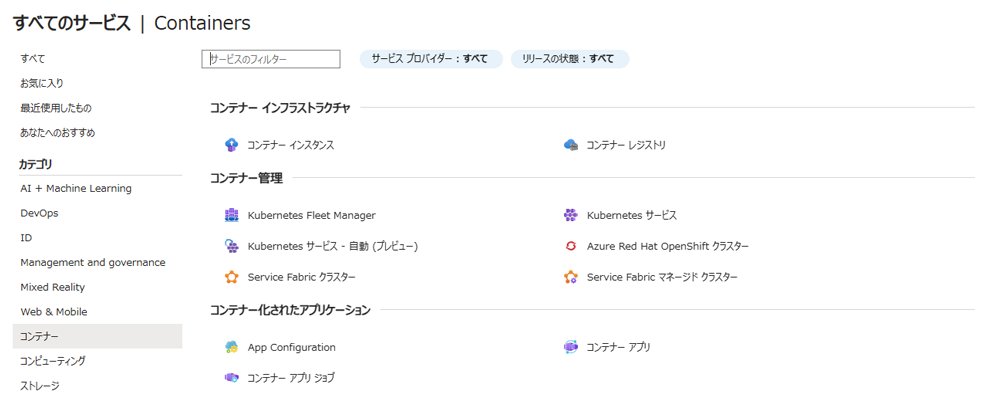Click the Kubernetes Fleet Manager icon
This screenshot has width=1000, height=396.
(232, 216)
